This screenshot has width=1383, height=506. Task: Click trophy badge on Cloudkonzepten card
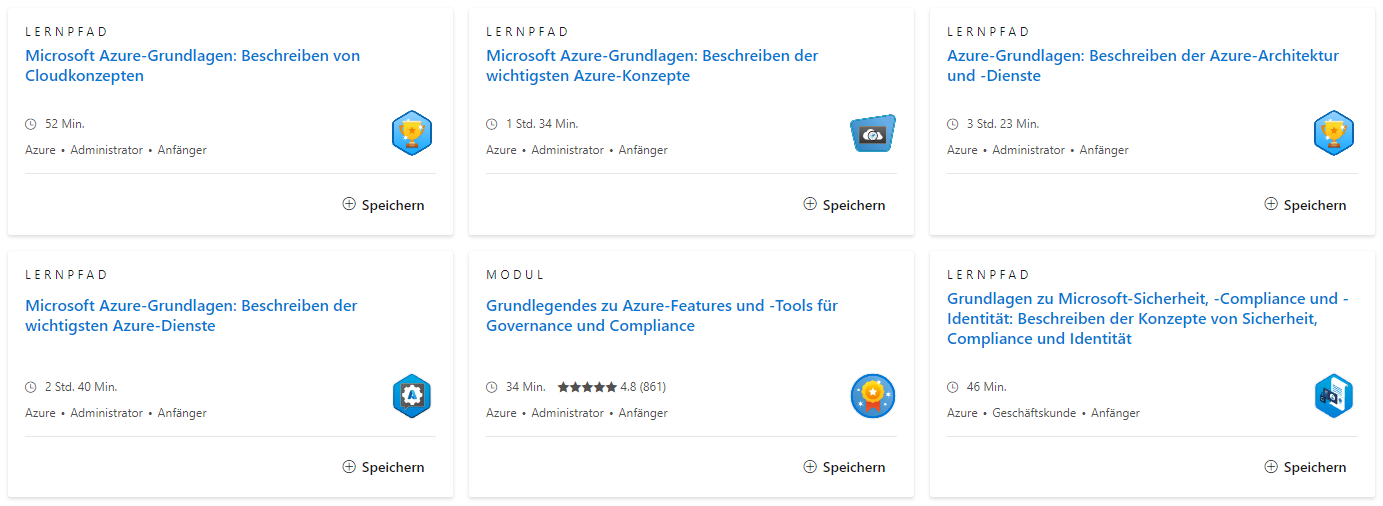[411, 133]
